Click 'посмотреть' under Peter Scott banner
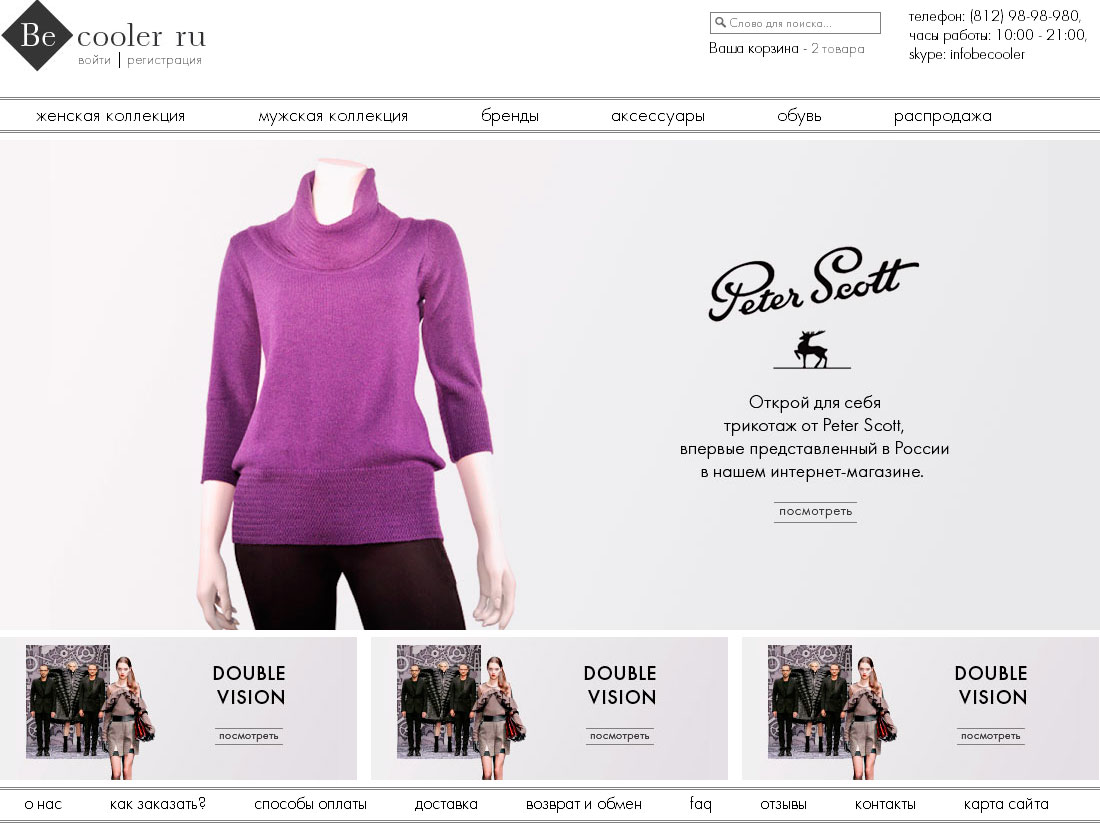 [815, 511]
